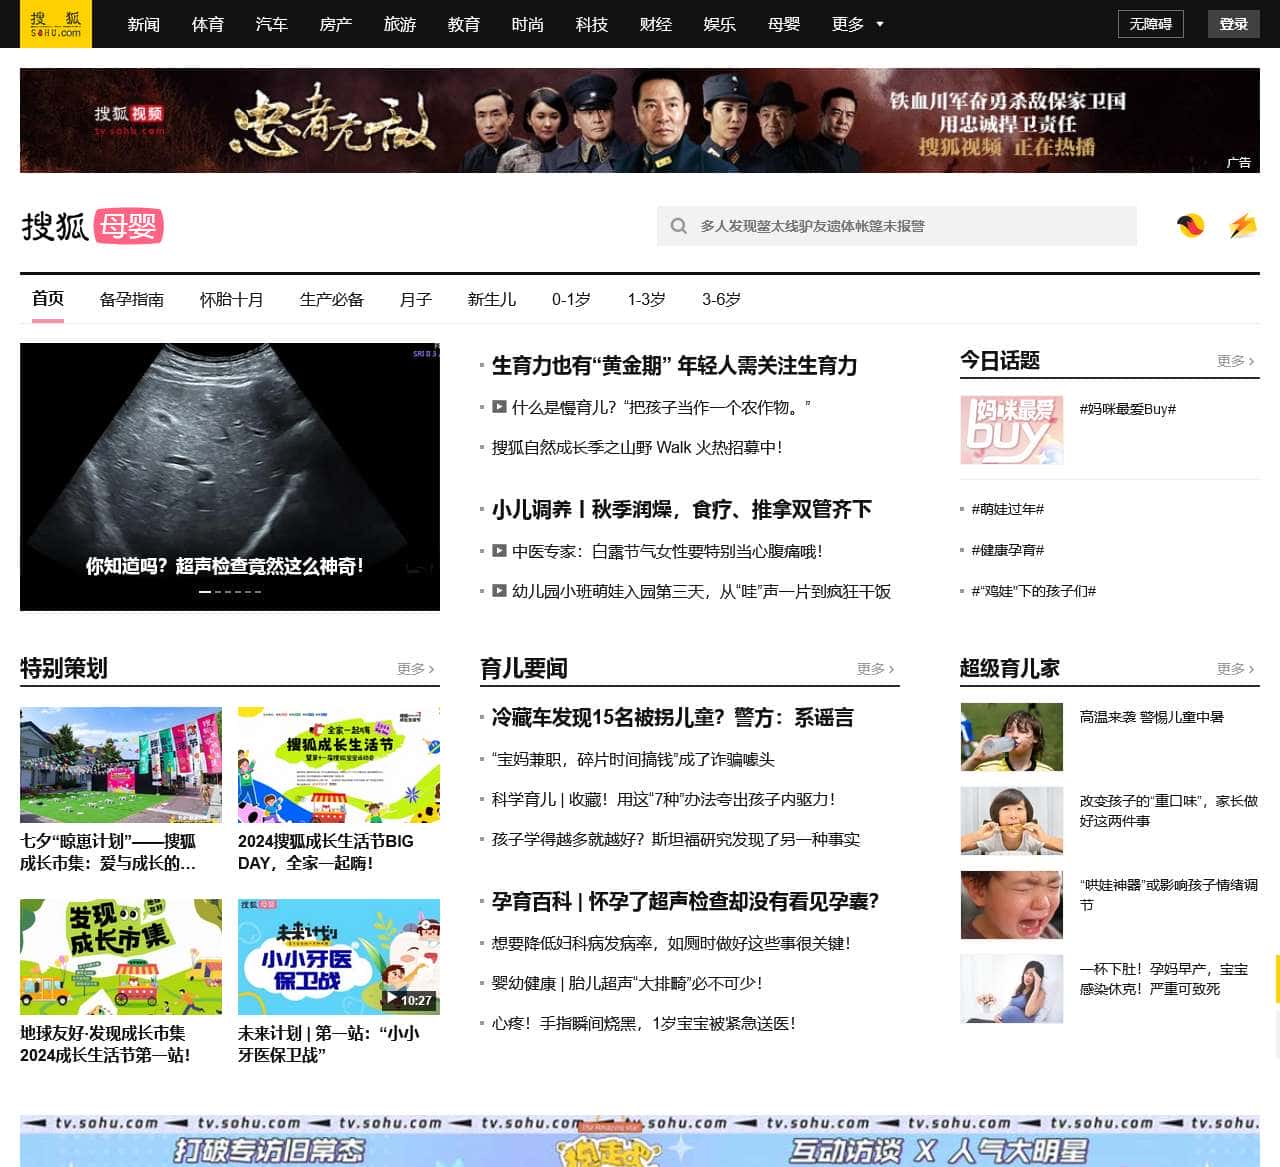Open headline 孕育百科 | 怀孕了超声检查
This screenshot has width=1280, height=1167.
pyautogui.click(x=685, y=901)
